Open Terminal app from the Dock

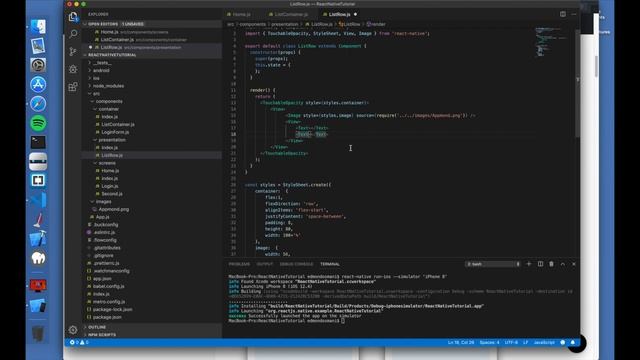tap(38, 142)
